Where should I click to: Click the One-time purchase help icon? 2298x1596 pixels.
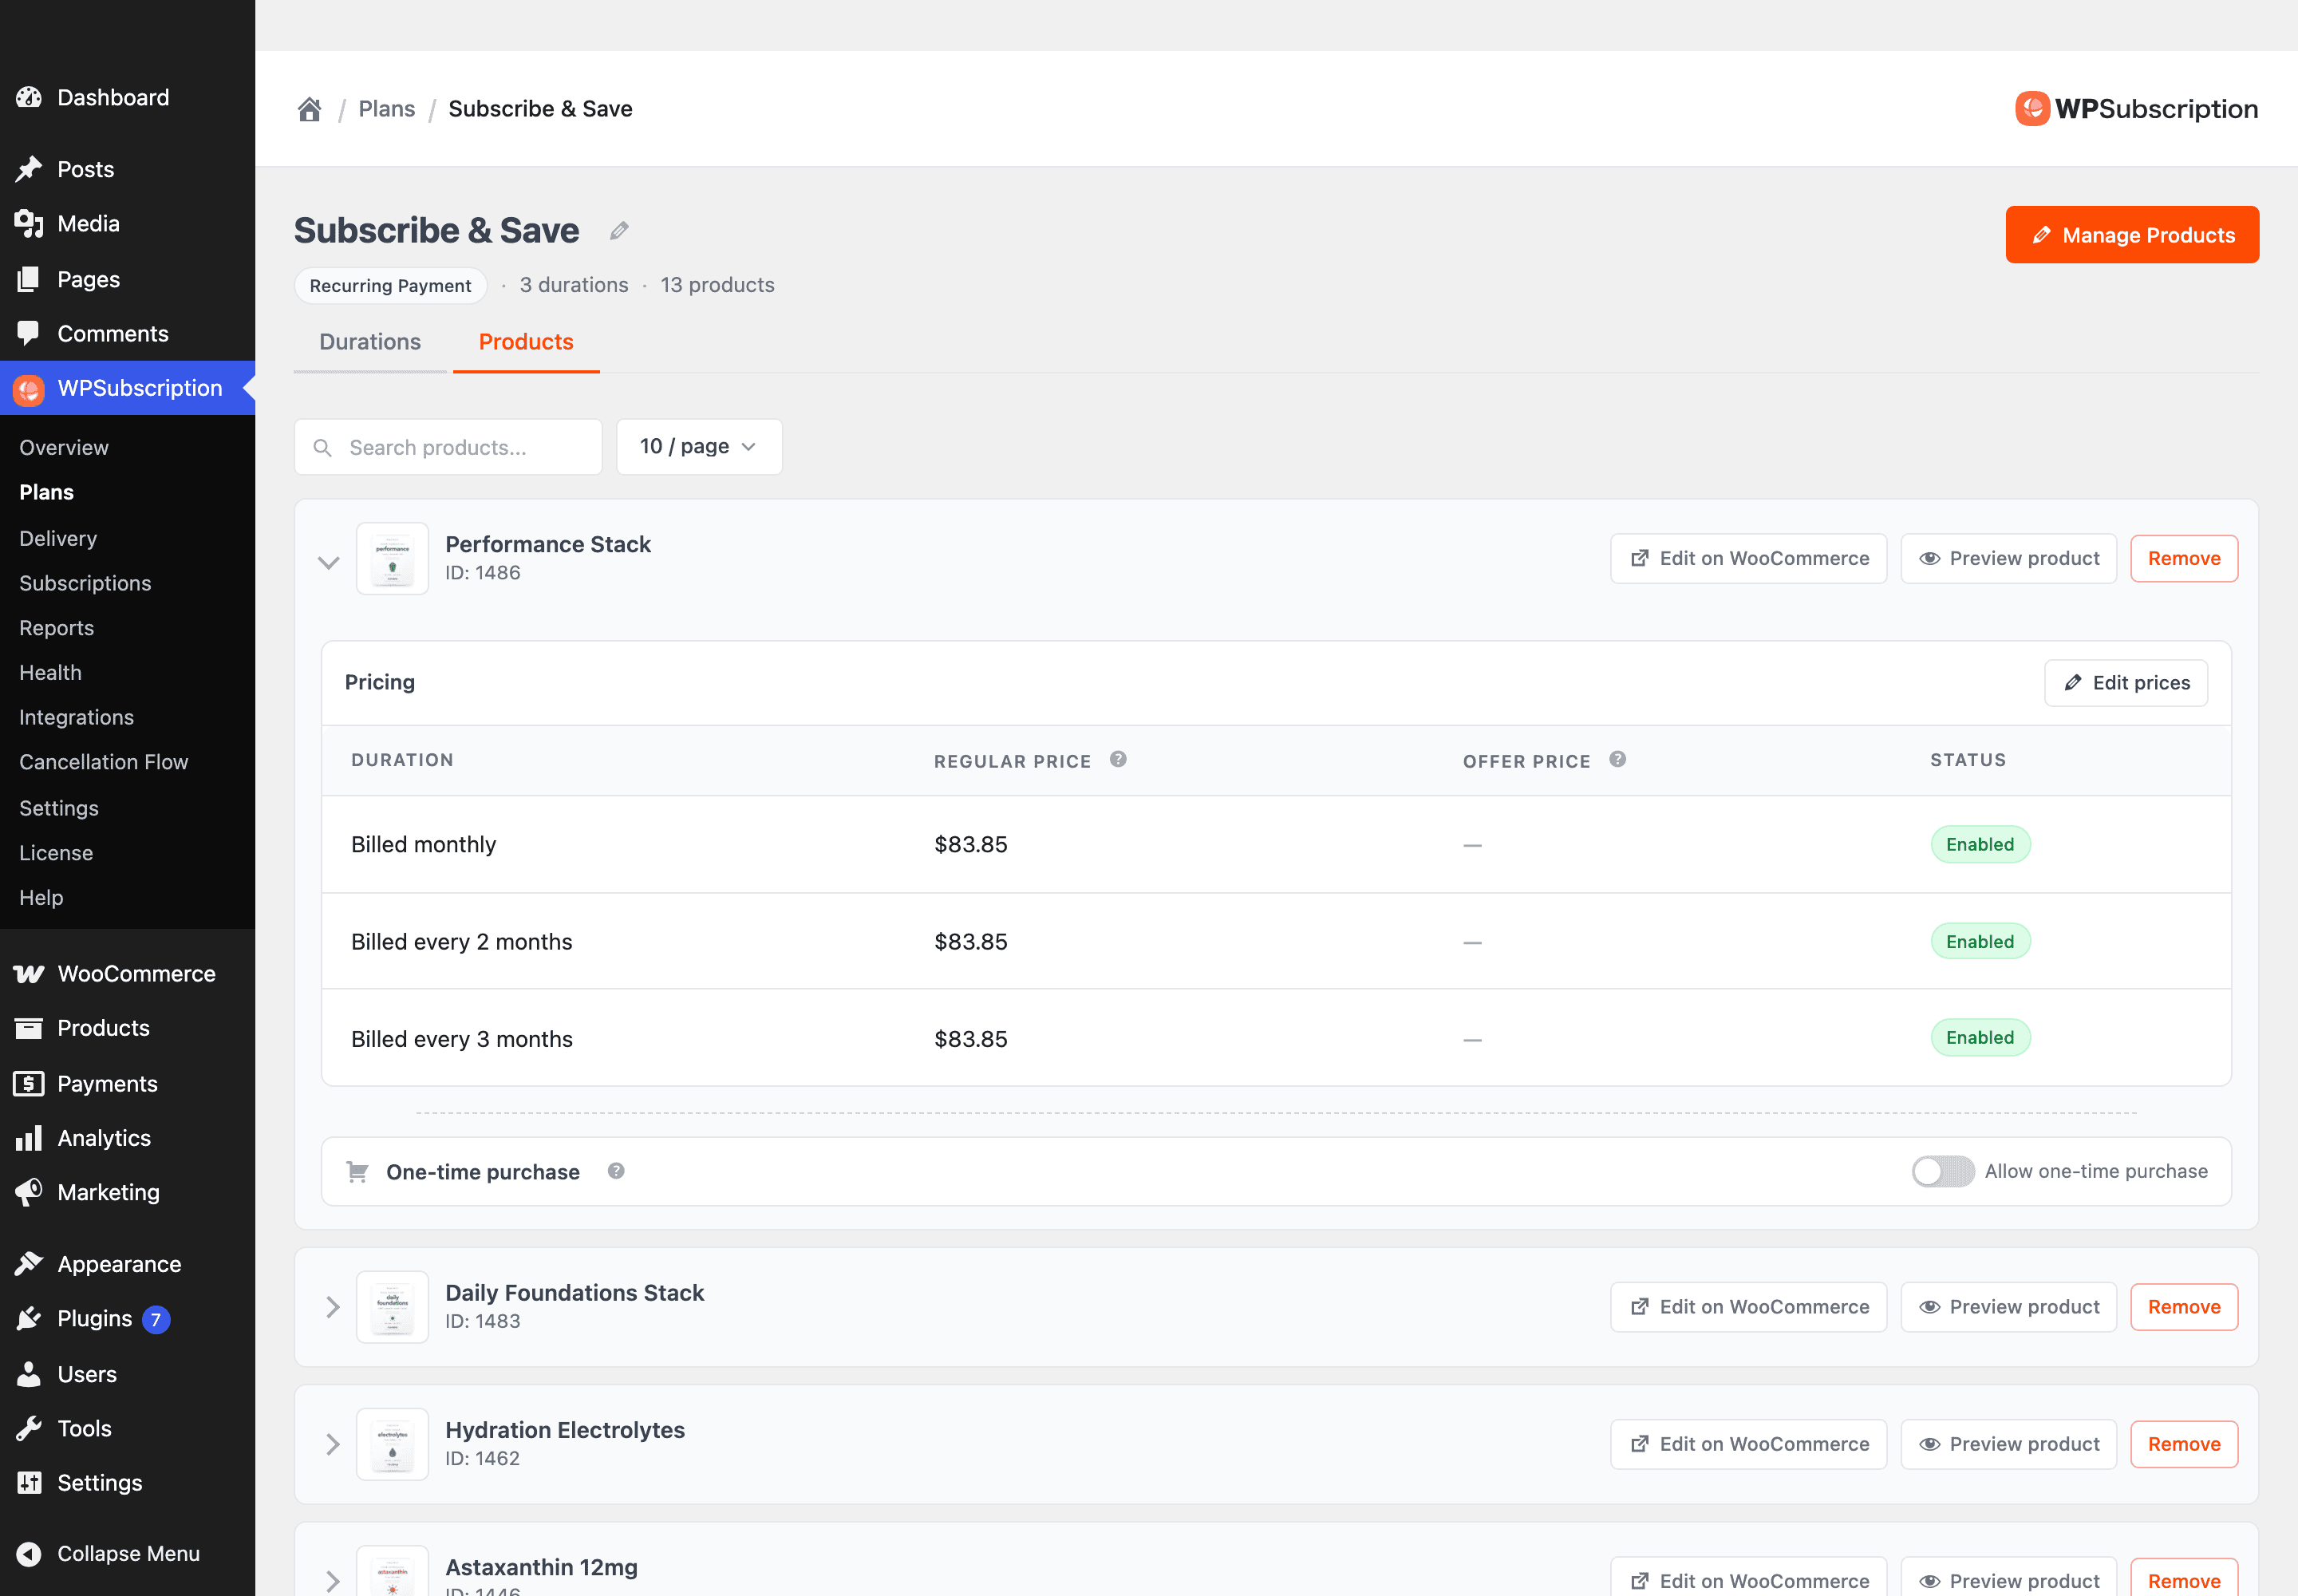[x=616, y=1171]
